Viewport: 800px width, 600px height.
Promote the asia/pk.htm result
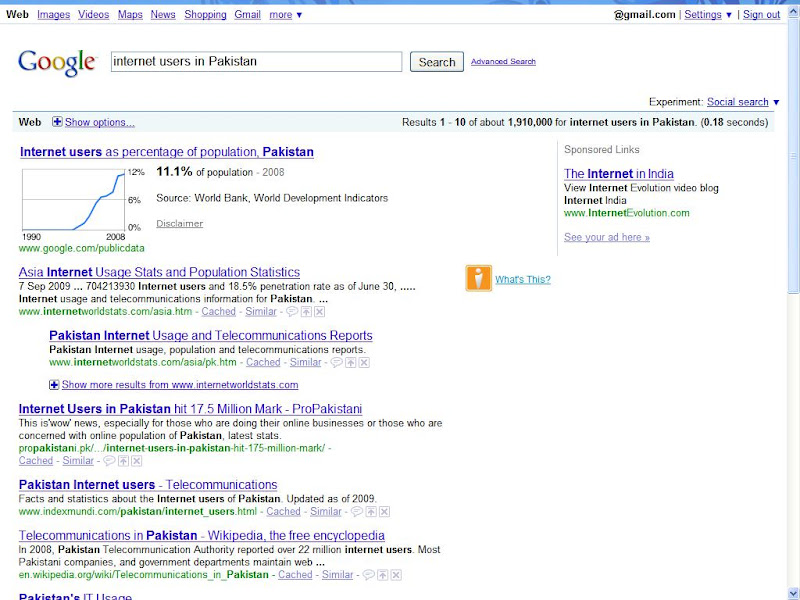pos(351,362)
